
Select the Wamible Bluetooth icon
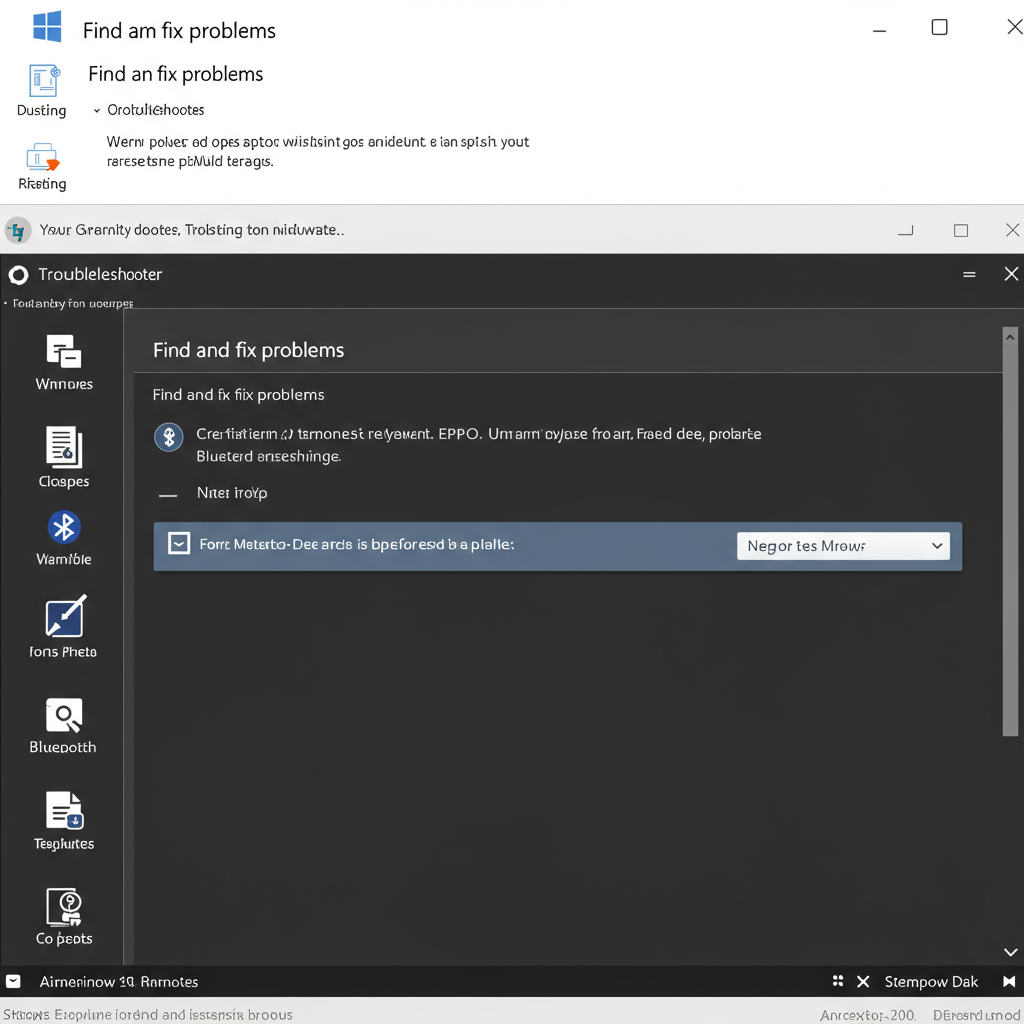coord(64,527)
